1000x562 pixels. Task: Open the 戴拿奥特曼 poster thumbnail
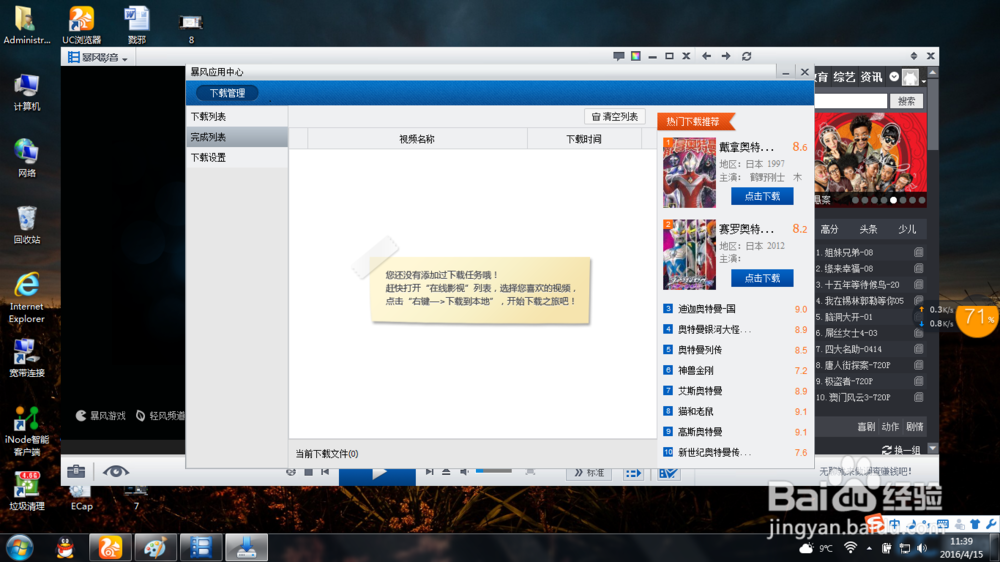click(689, 173)
